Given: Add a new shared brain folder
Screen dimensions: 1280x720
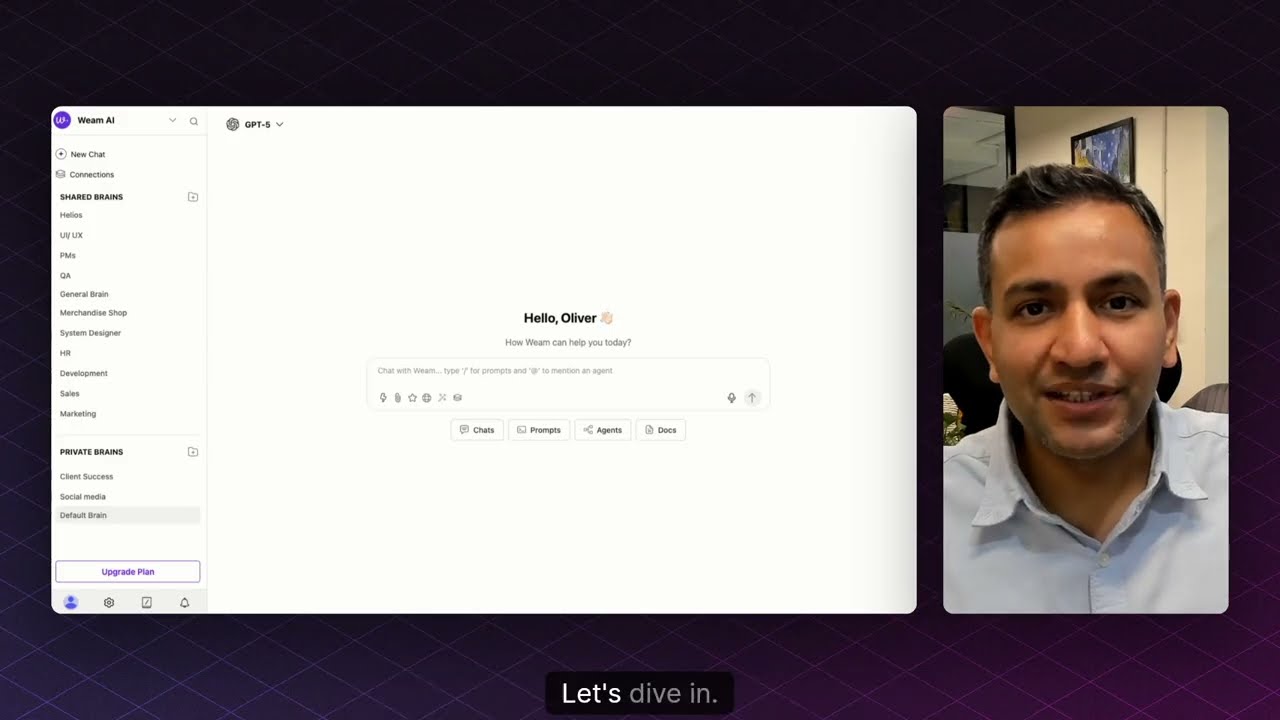Looking at the screenshot, I should pos(193,197).
